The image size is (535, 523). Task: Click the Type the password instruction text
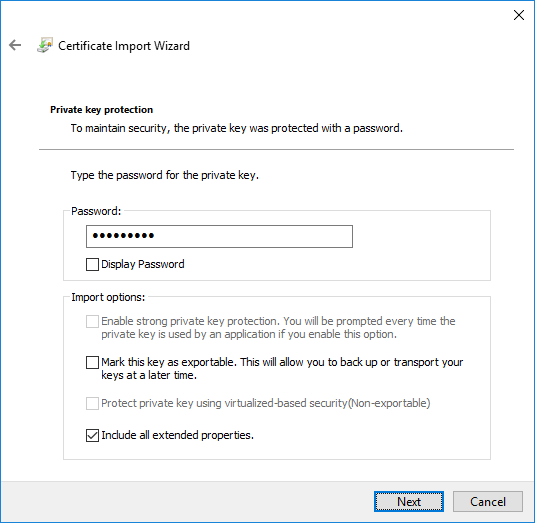click(x=165, y=175)
